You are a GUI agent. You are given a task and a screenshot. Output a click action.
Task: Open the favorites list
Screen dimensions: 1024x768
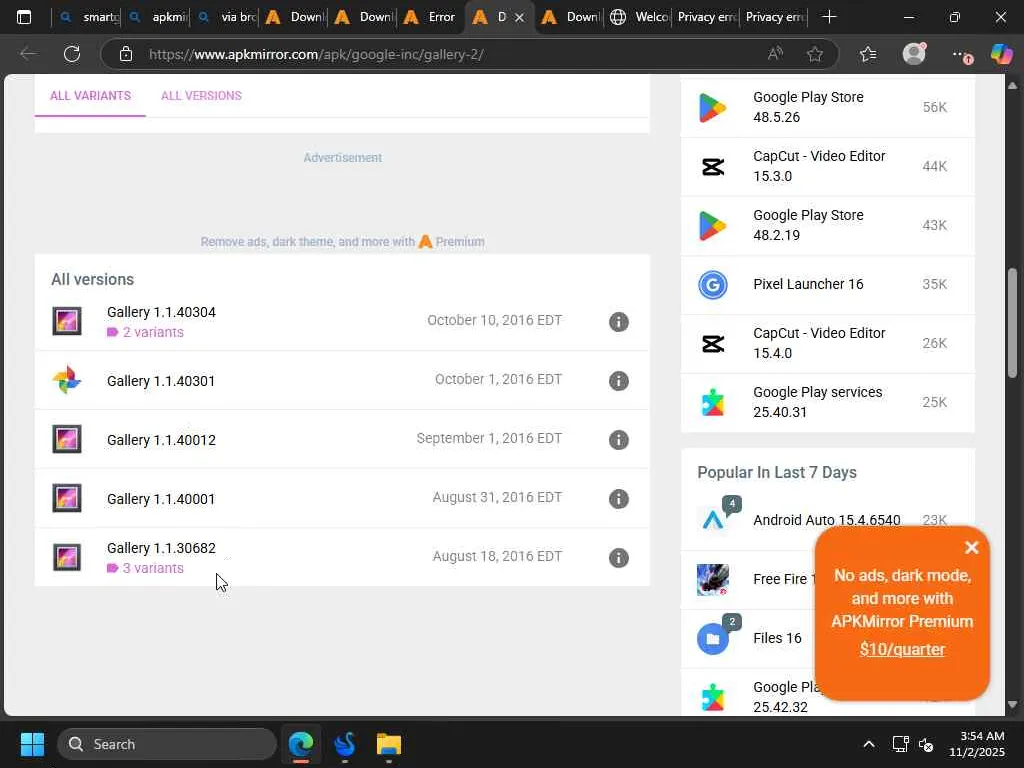click(868, 54)
